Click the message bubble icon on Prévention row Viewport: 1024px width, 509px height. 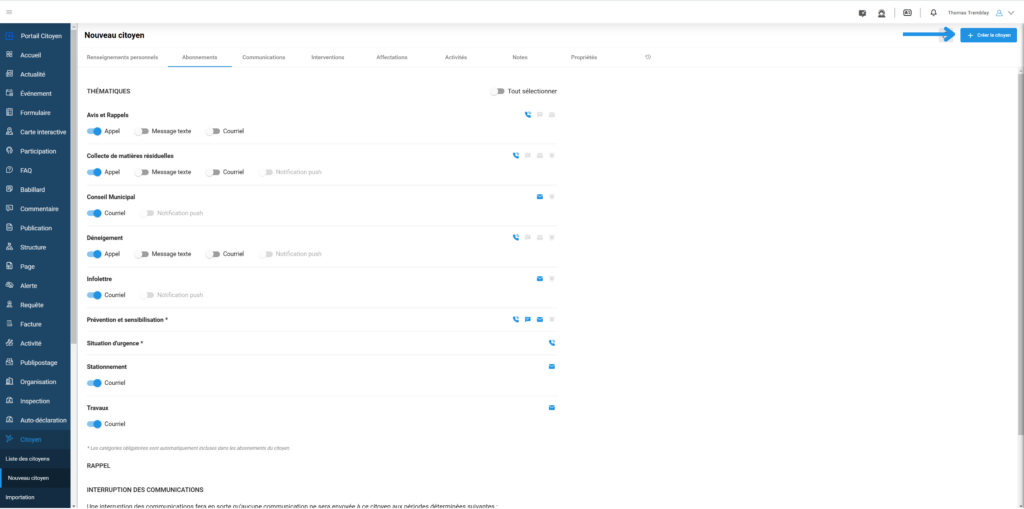[528, 320]
